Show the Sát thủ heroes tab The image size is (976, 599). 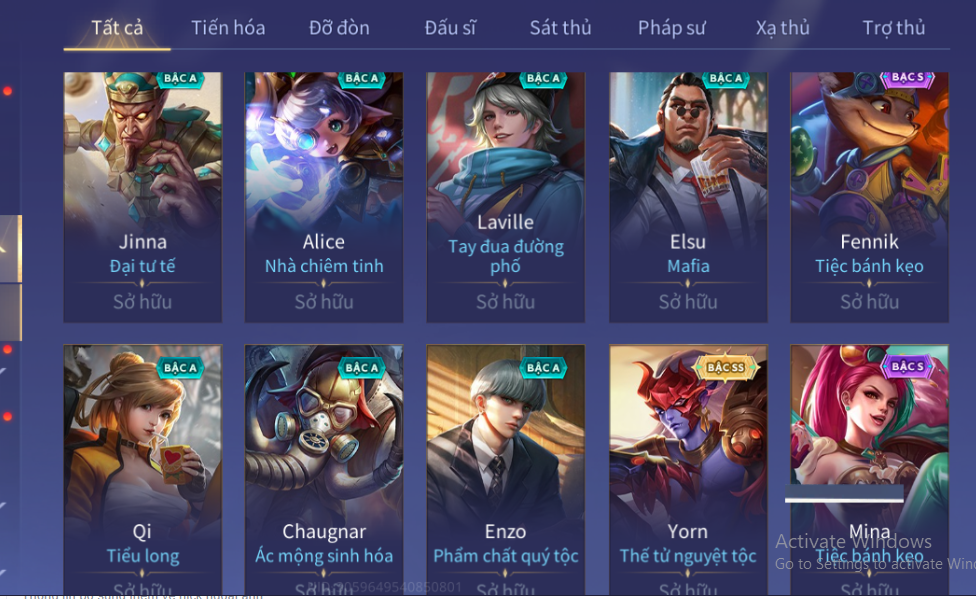tap(560, 28)
